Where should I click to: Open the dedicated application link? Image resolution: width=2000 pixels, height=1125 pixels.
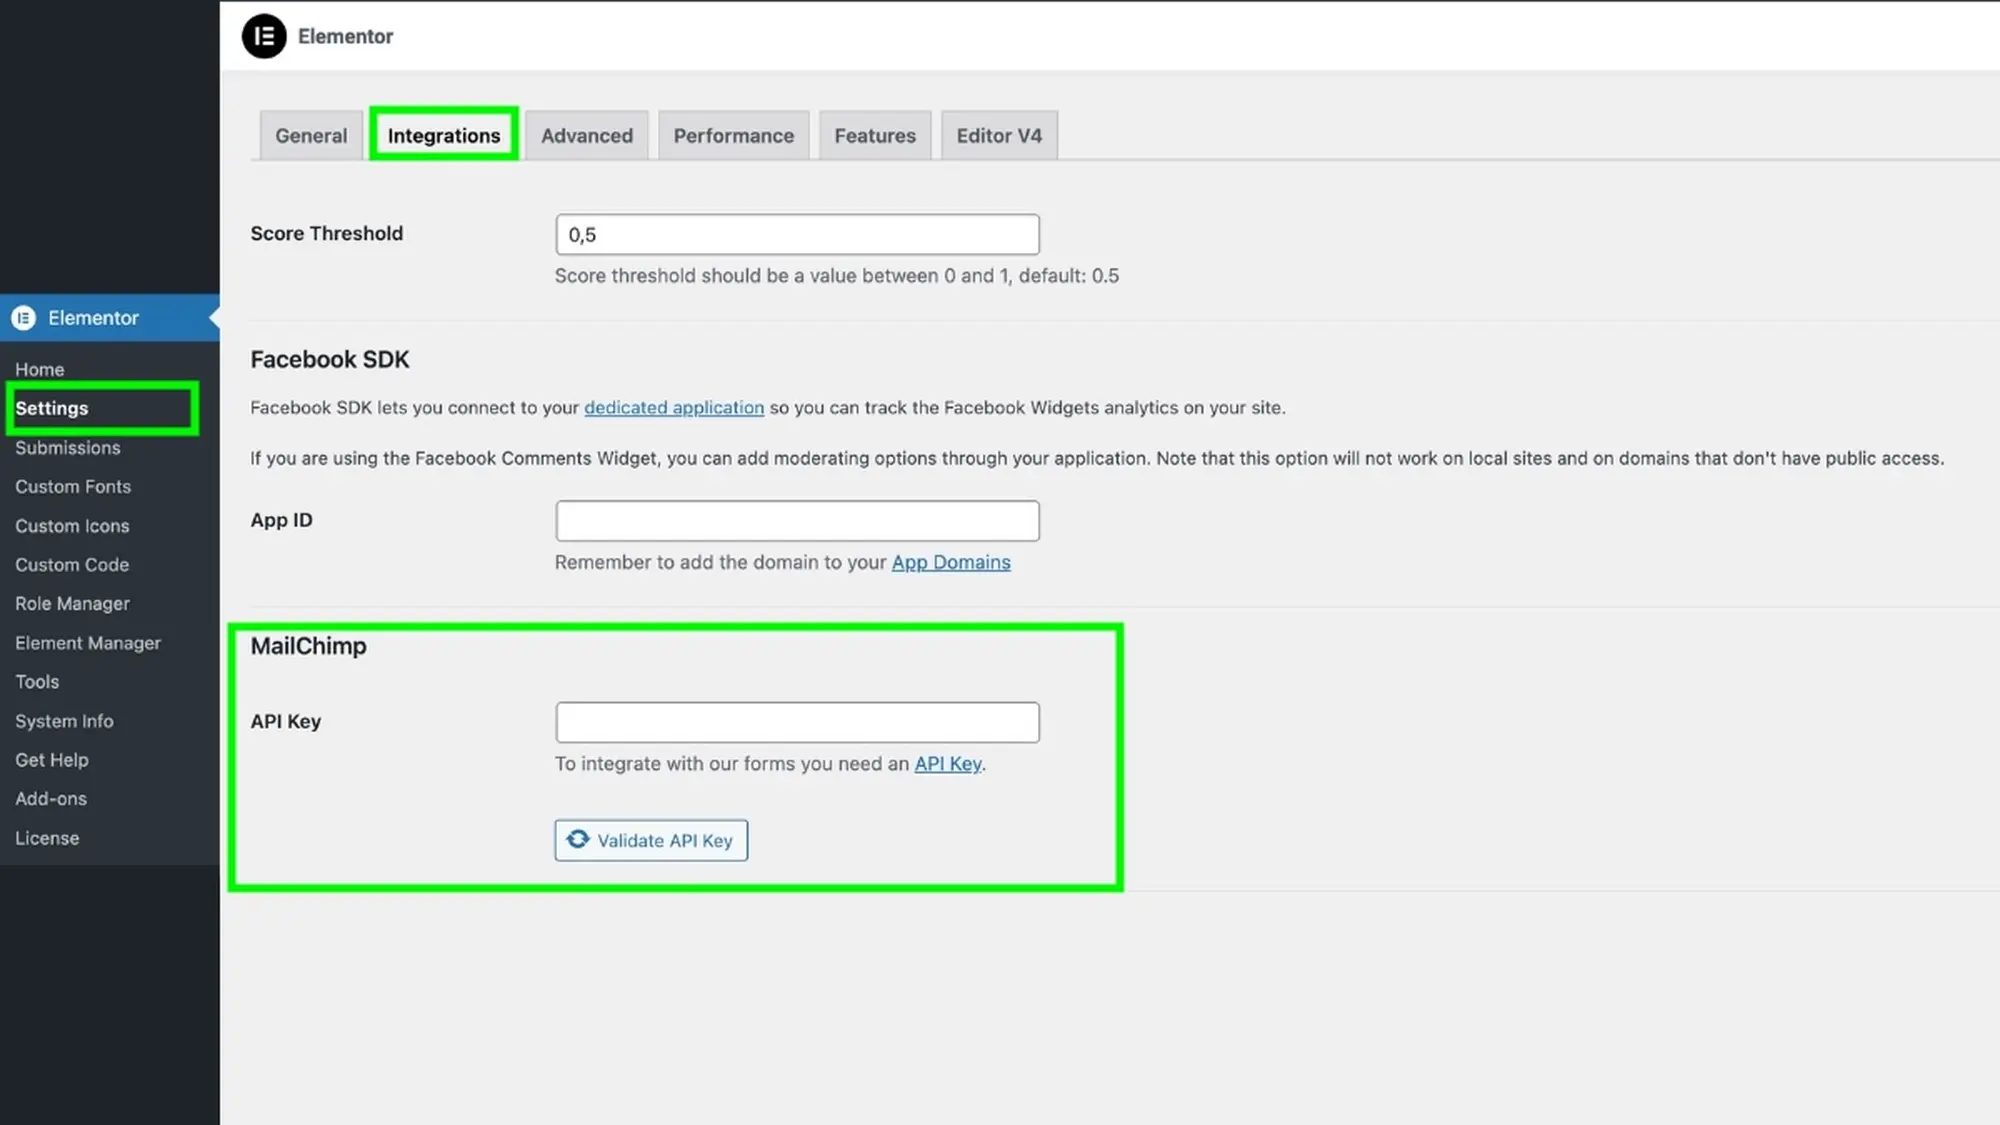(x=674, y=407)
